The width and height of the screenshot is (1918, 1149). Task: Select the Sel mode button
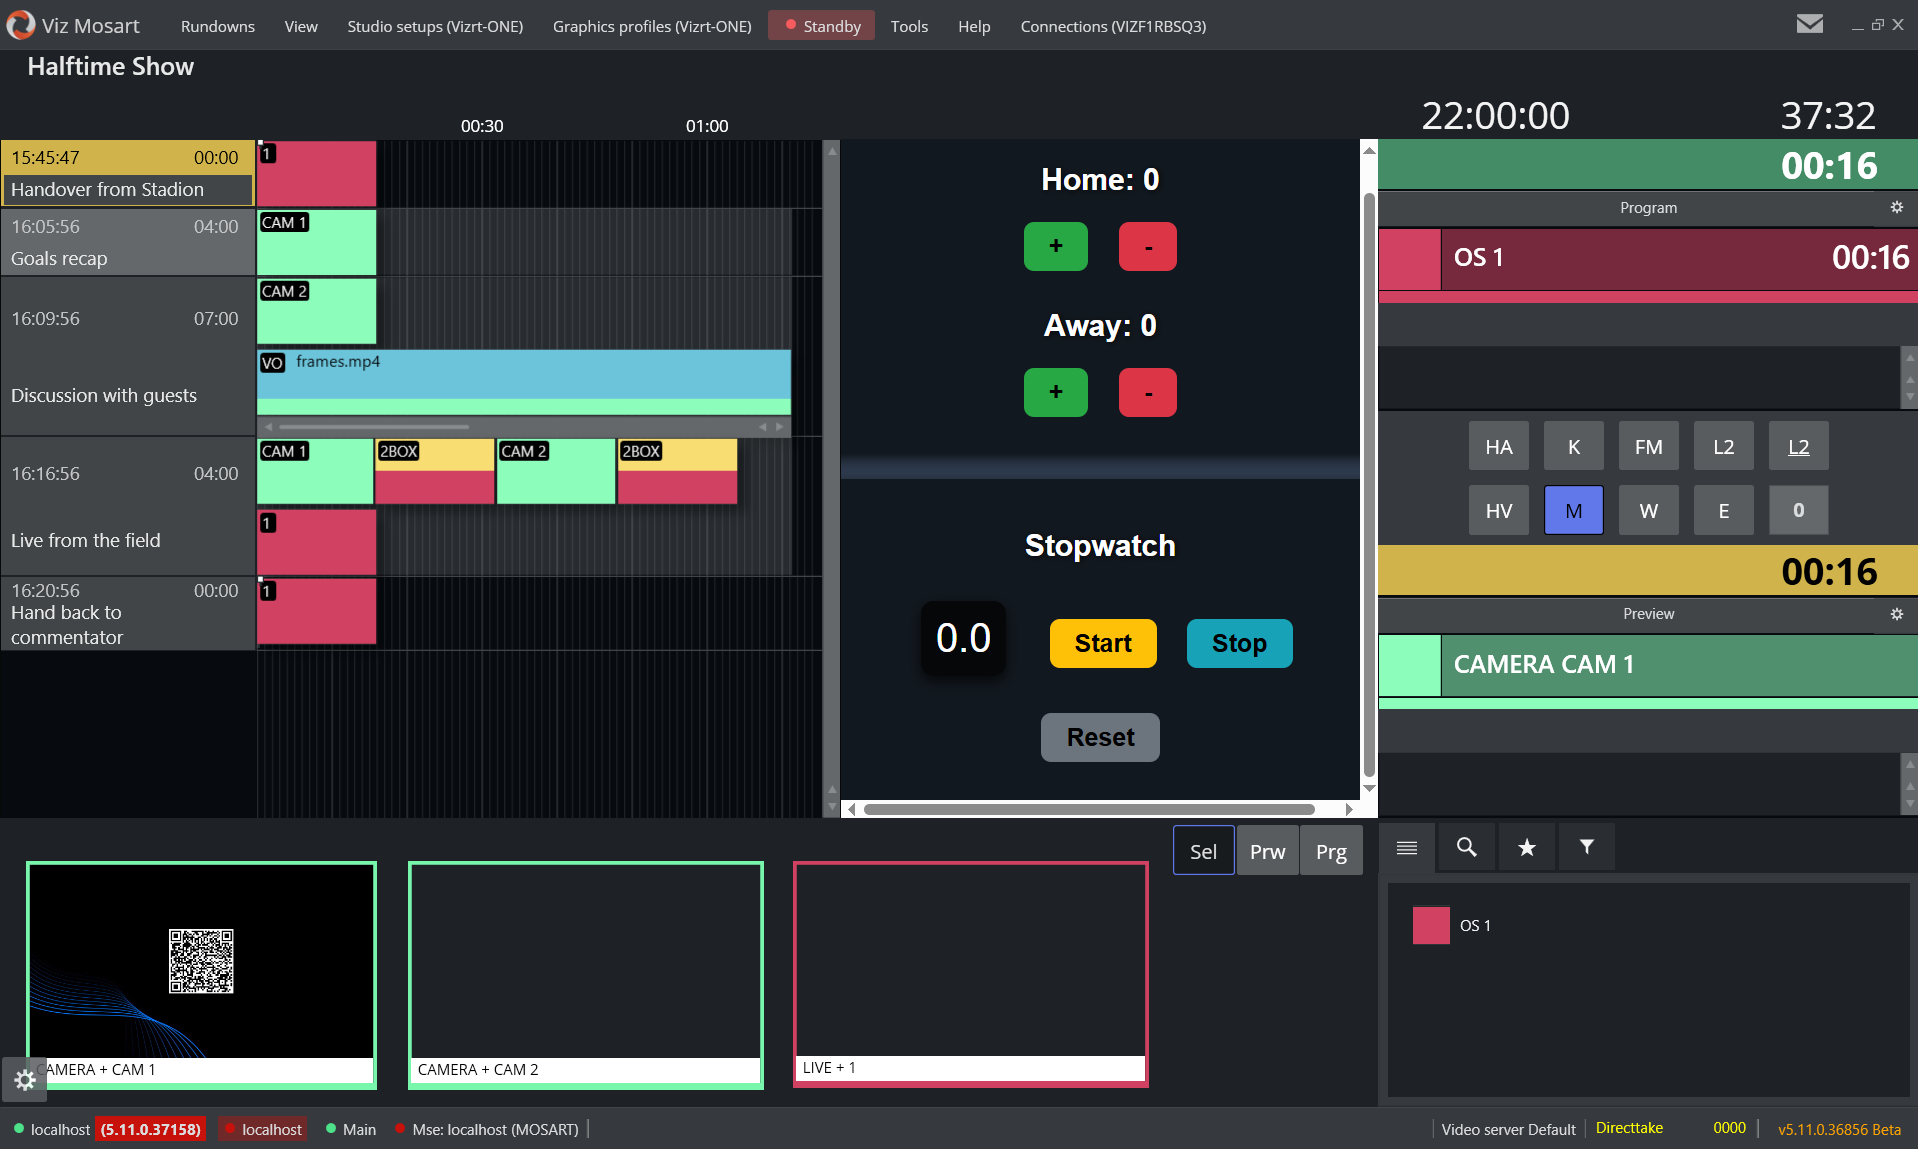pyautogui.click(x=1203, y=851)
